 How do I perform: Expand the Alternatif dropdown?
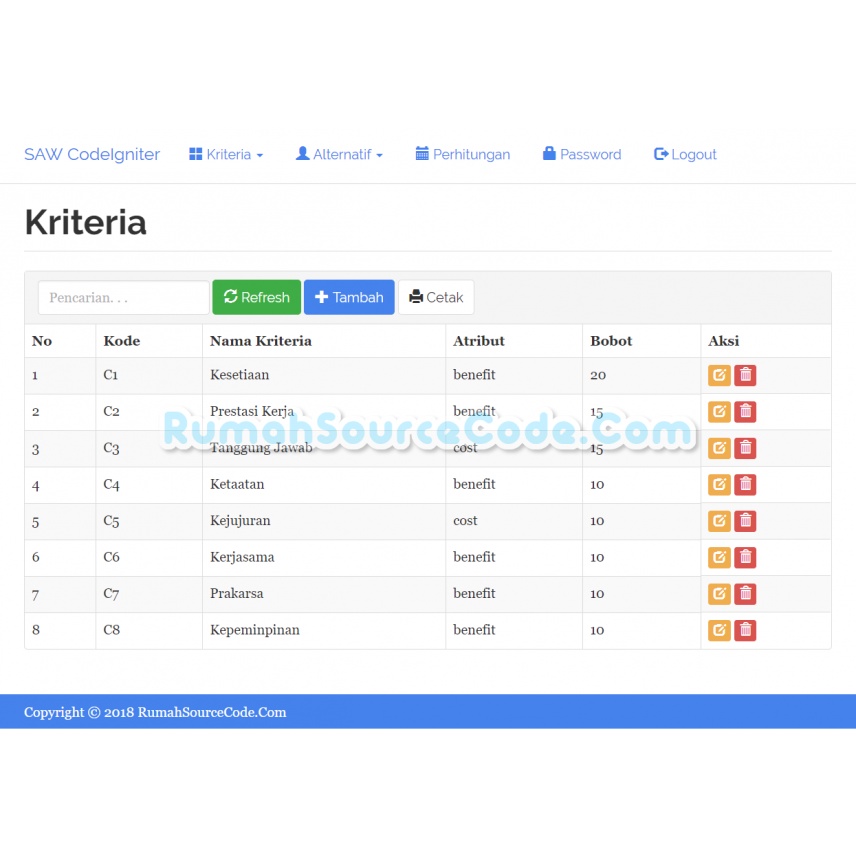339,154
